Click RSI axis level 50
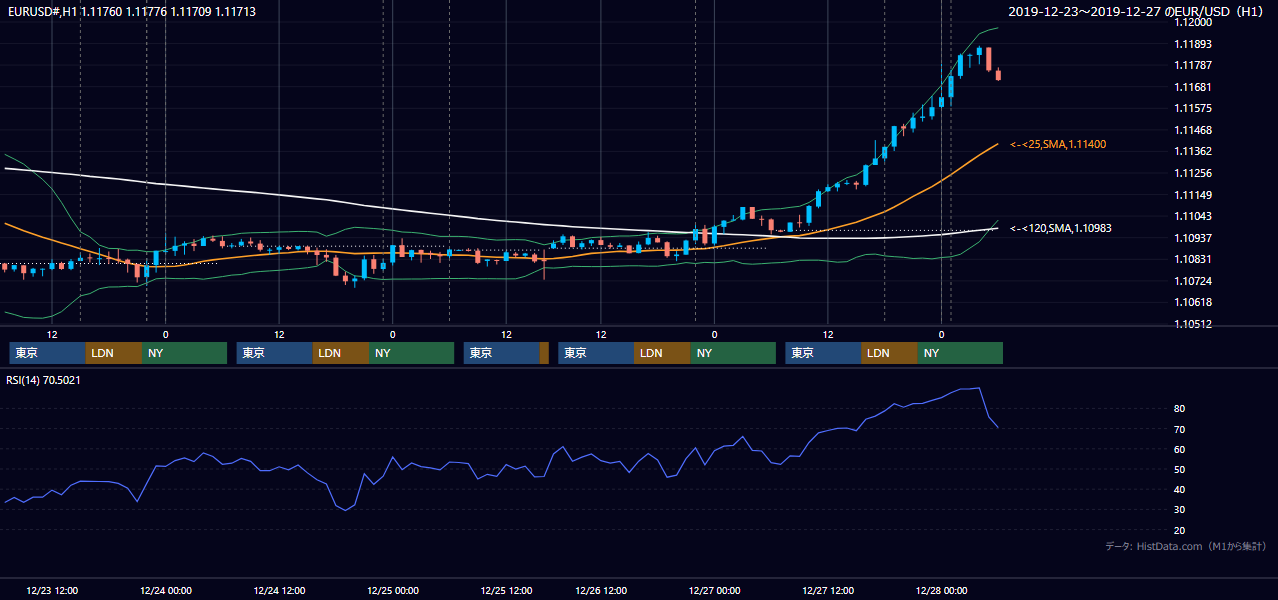The height and width of the screenshot is (600, 1278). (1180, 470)
